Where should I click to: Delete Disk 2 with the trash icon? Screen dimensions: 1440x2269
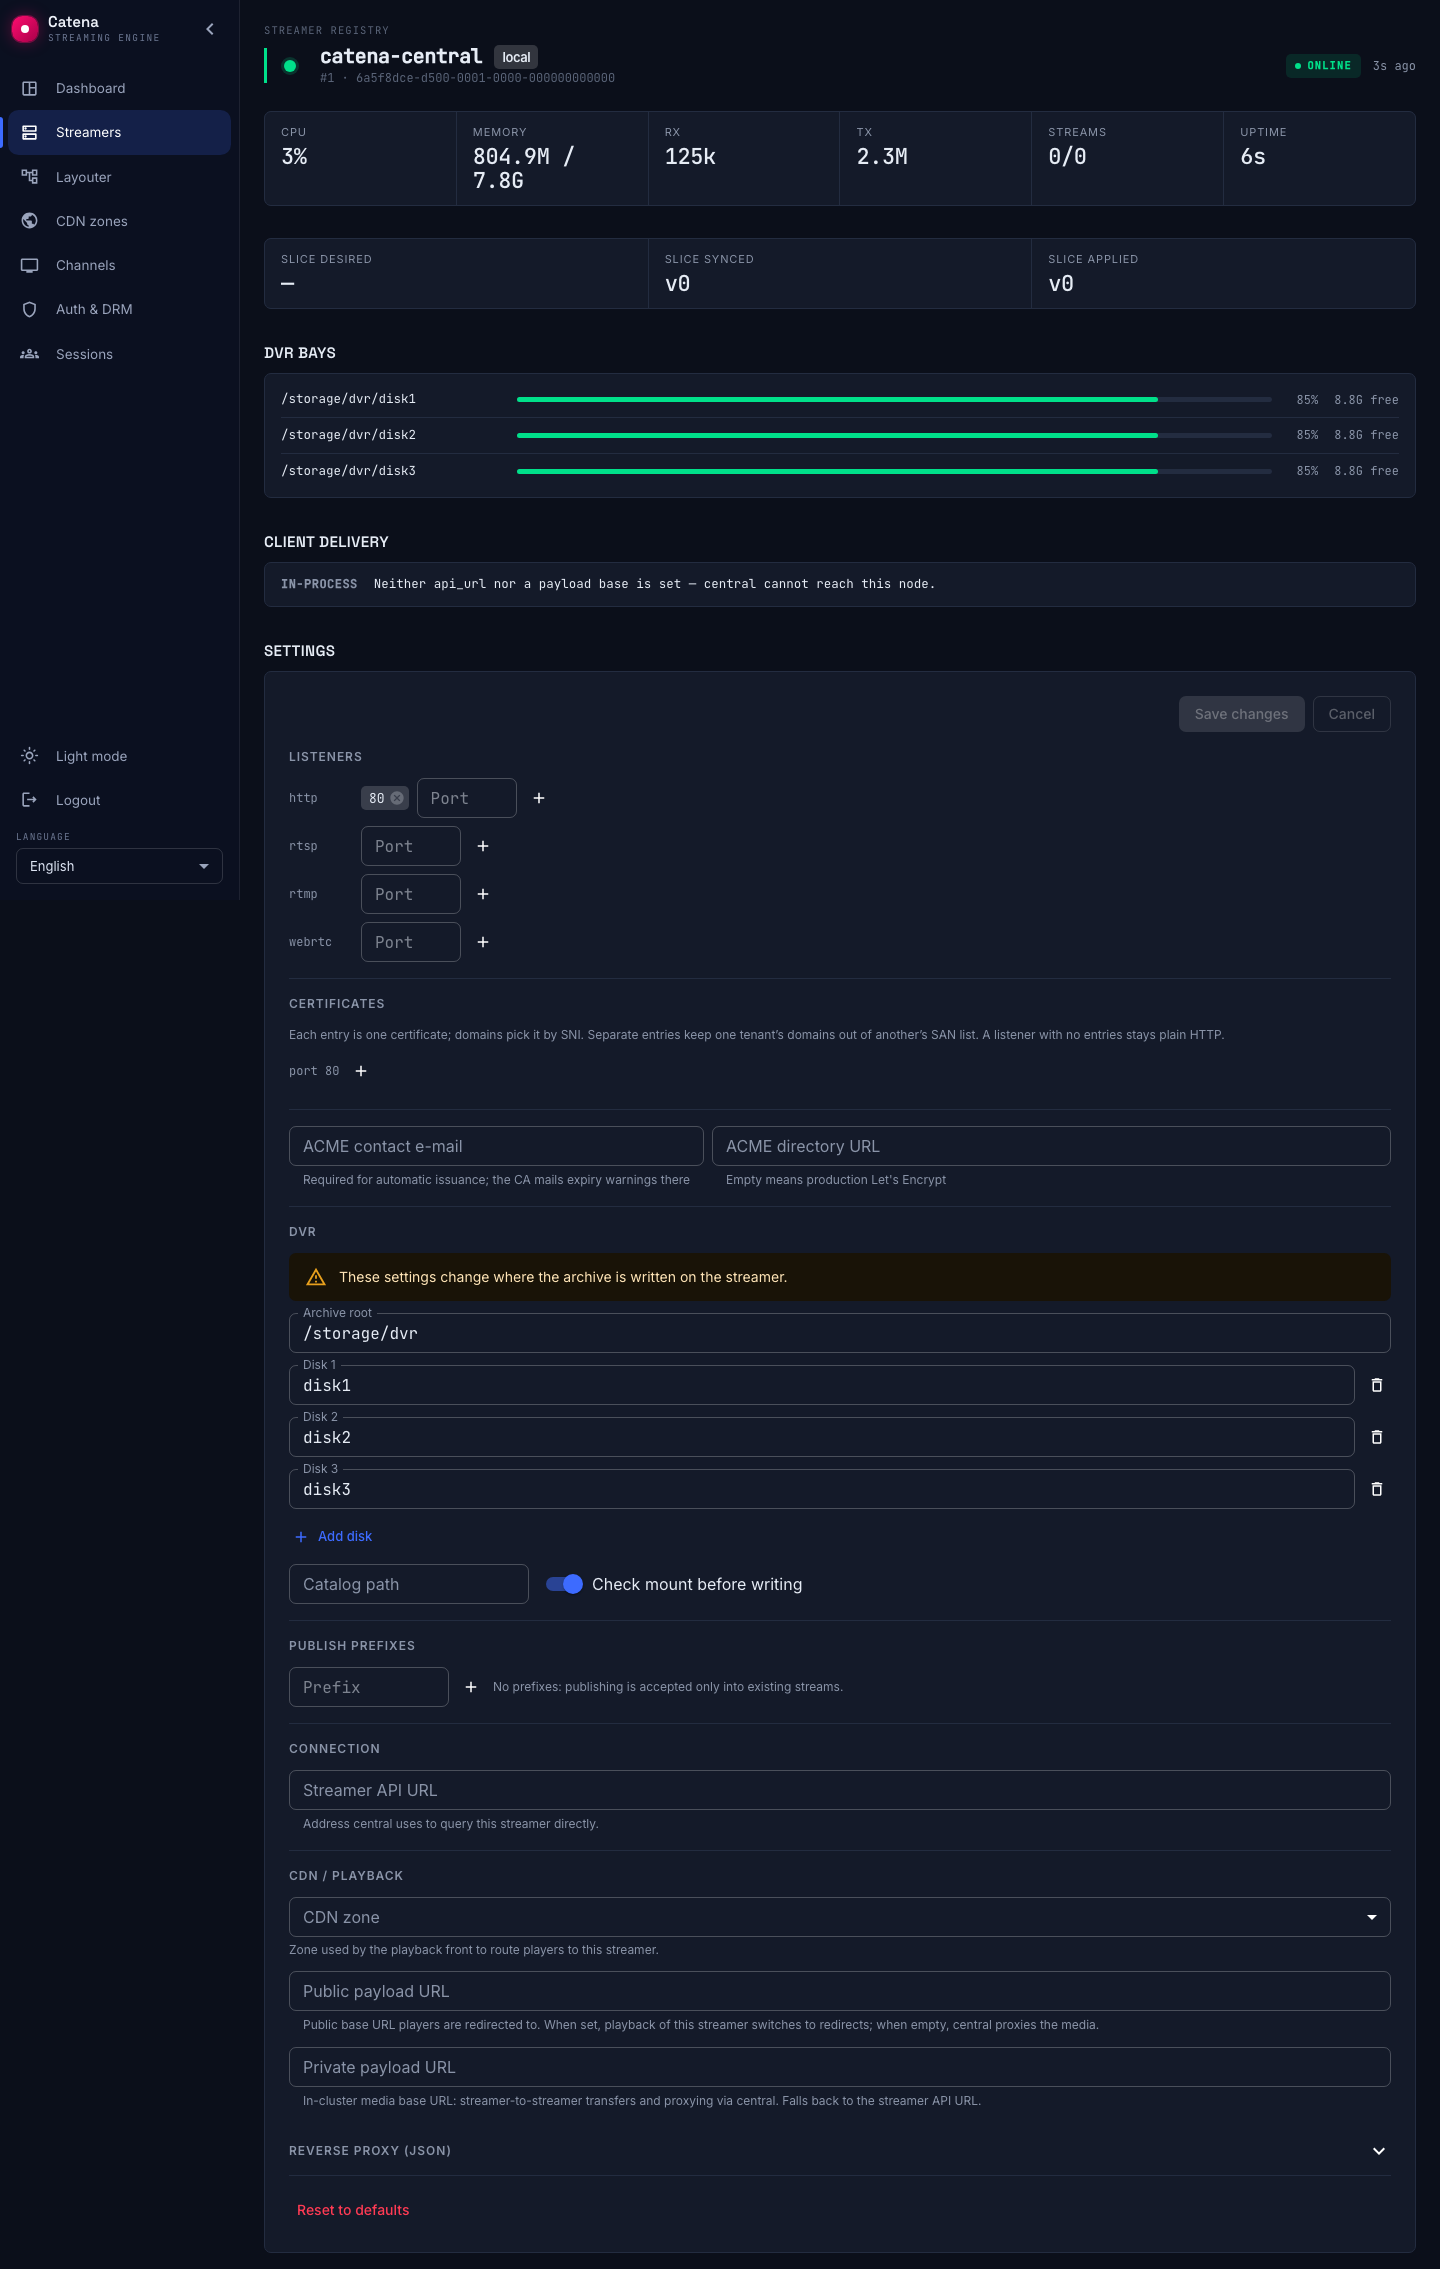click(1377, 1437)
